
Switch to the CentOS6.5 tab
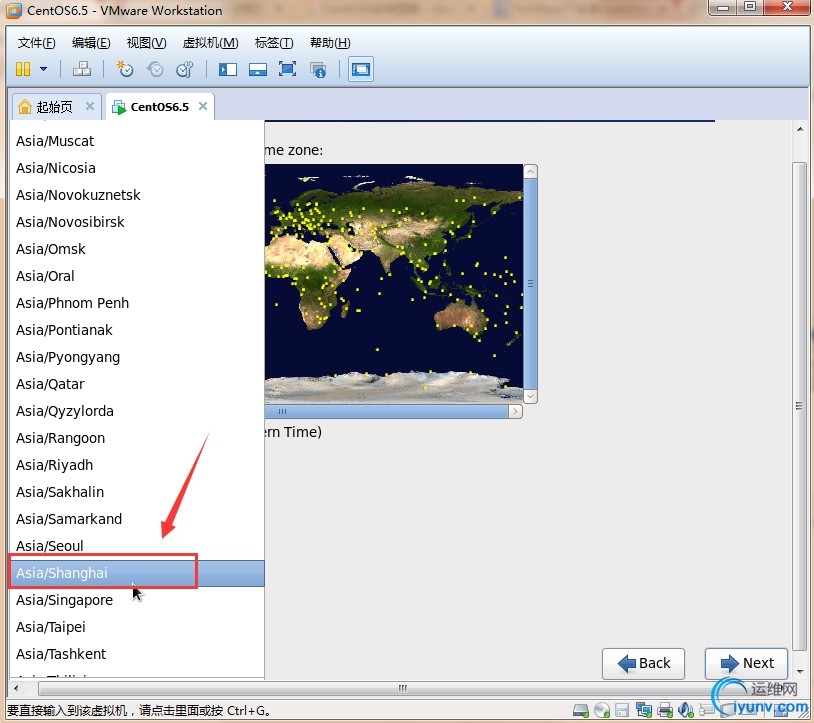point(159,107)
